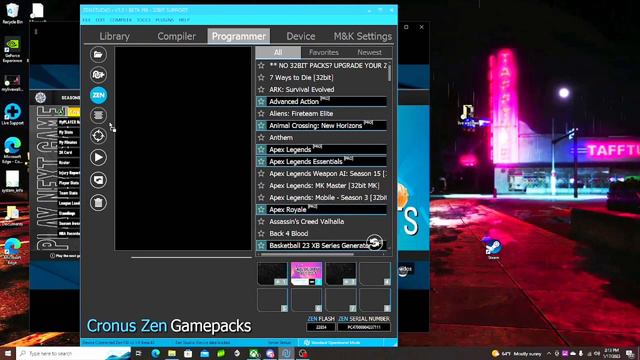Viewport: 640px width, 360px height.
Task: Toggle star for Apex Legends Essentials
Action: coord(261,161)
